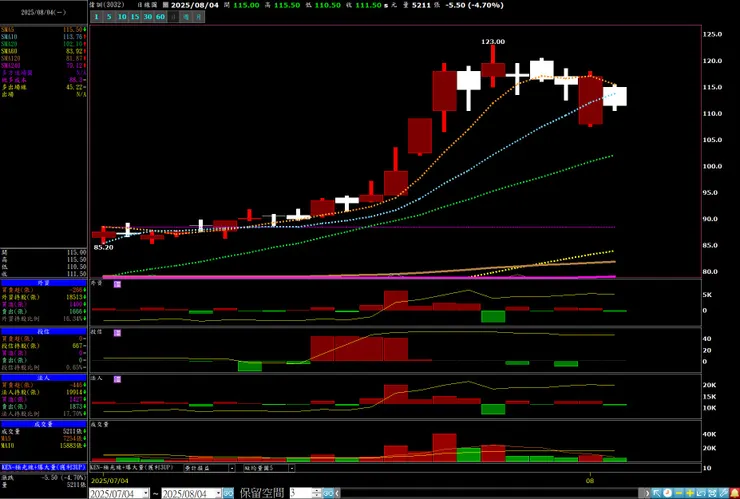740x499 pixels.
Task: Select the monthly (月) chart period
Action: (199, 17)
